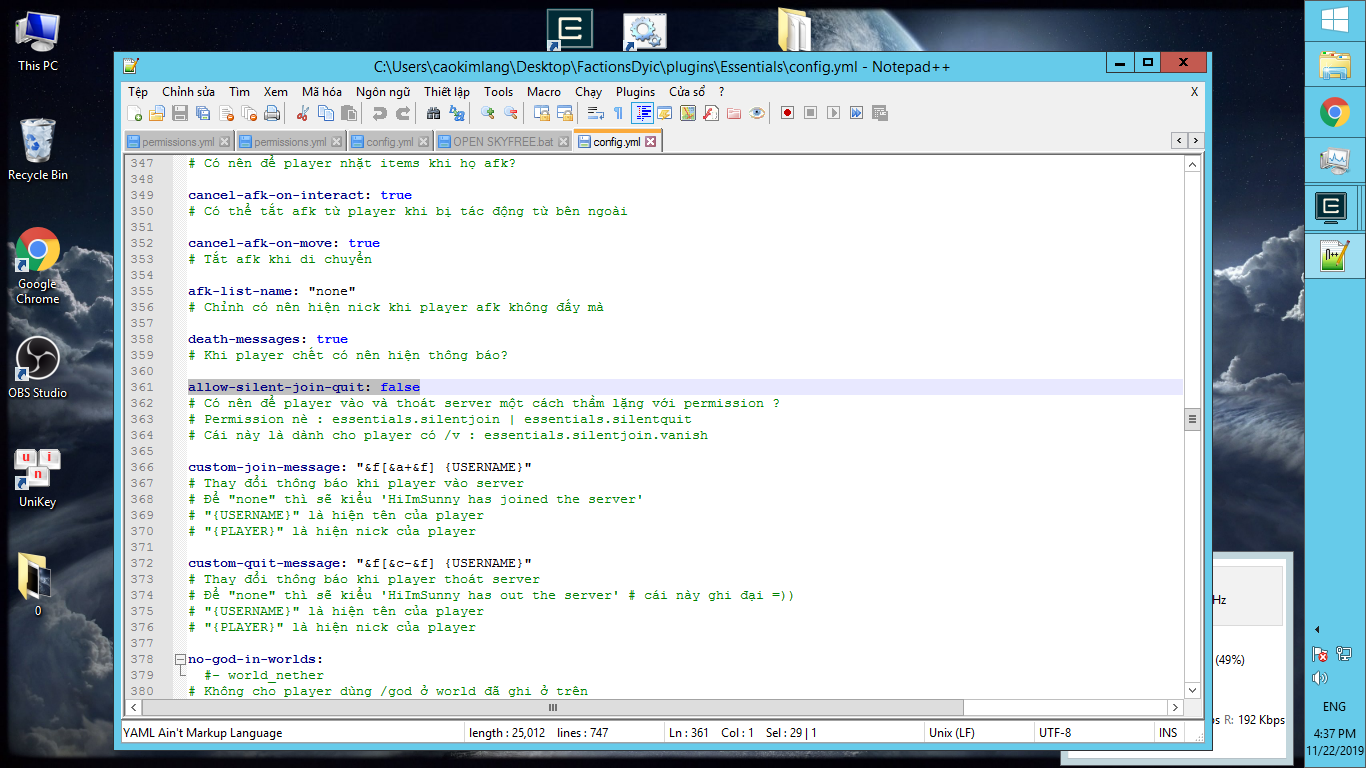The height and width of the screenshot is (768, 1366).
Task: Open the Plugins menu
Action: coord(635,91)
